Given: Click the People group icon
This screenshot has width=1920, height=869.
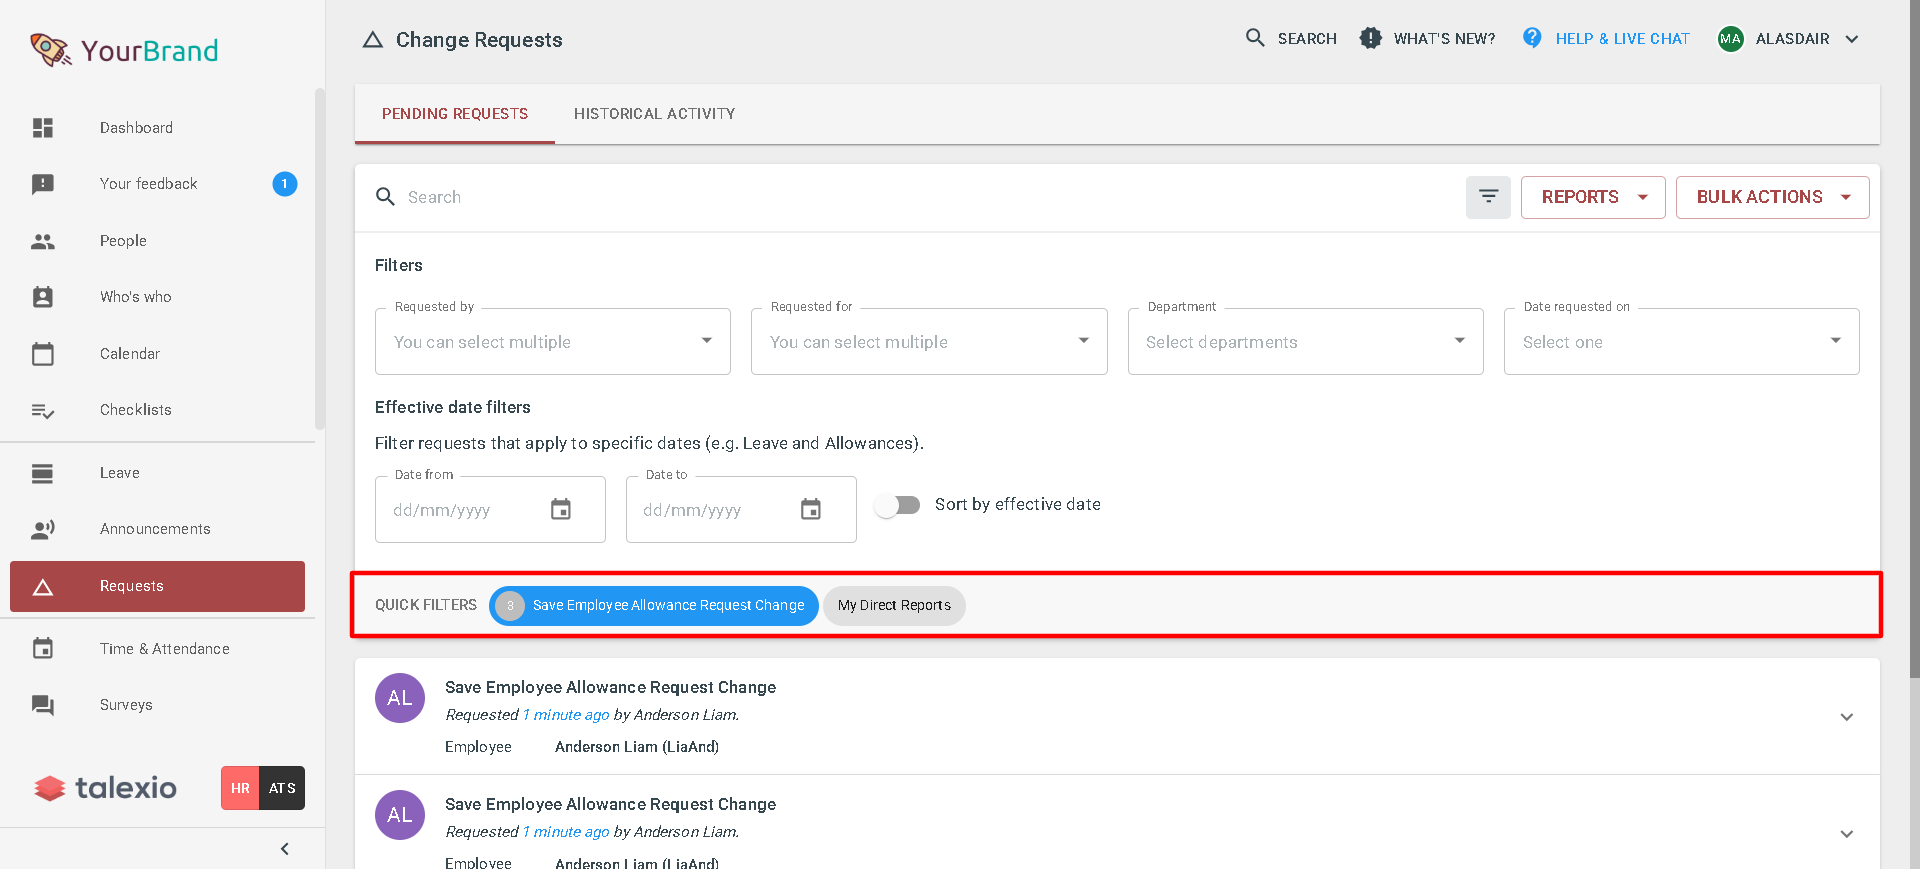Looking at the screenshot, I should (x=43, y=241).
